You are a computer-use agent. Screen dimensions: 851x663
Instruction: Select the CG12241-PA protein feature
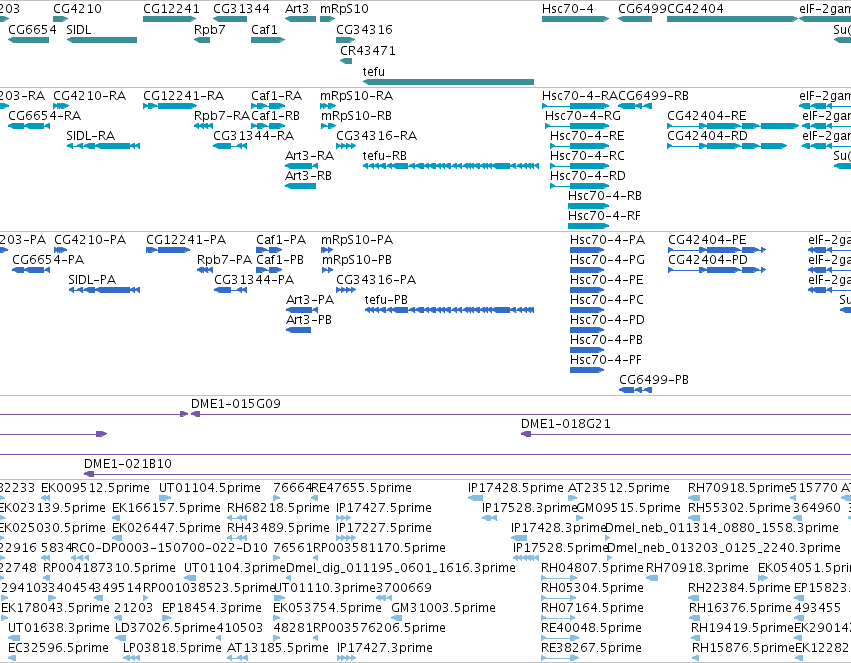pos(168,250)
